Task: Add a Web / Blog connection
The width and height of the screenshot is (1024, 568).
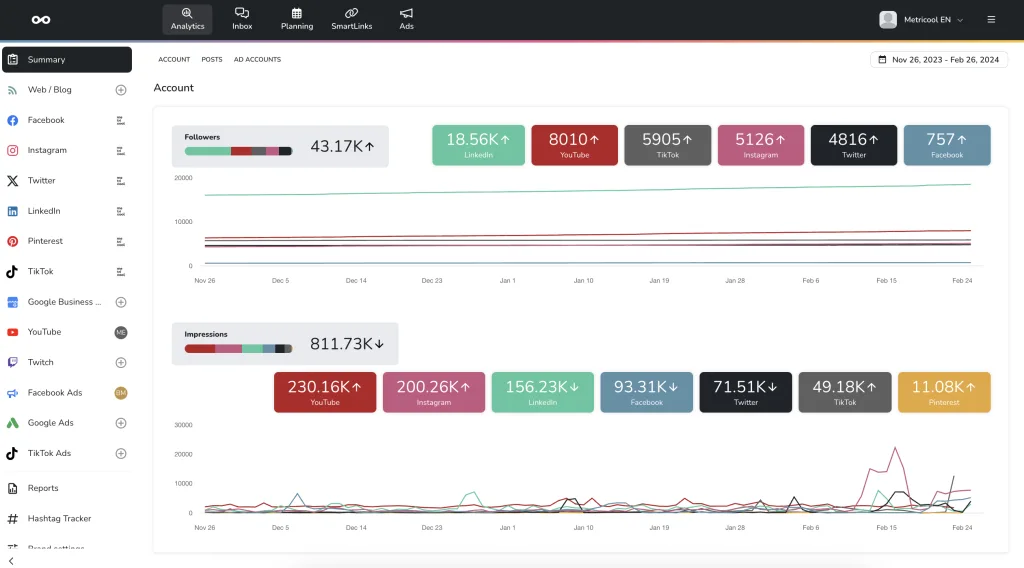Action: [x=121, y=90]
